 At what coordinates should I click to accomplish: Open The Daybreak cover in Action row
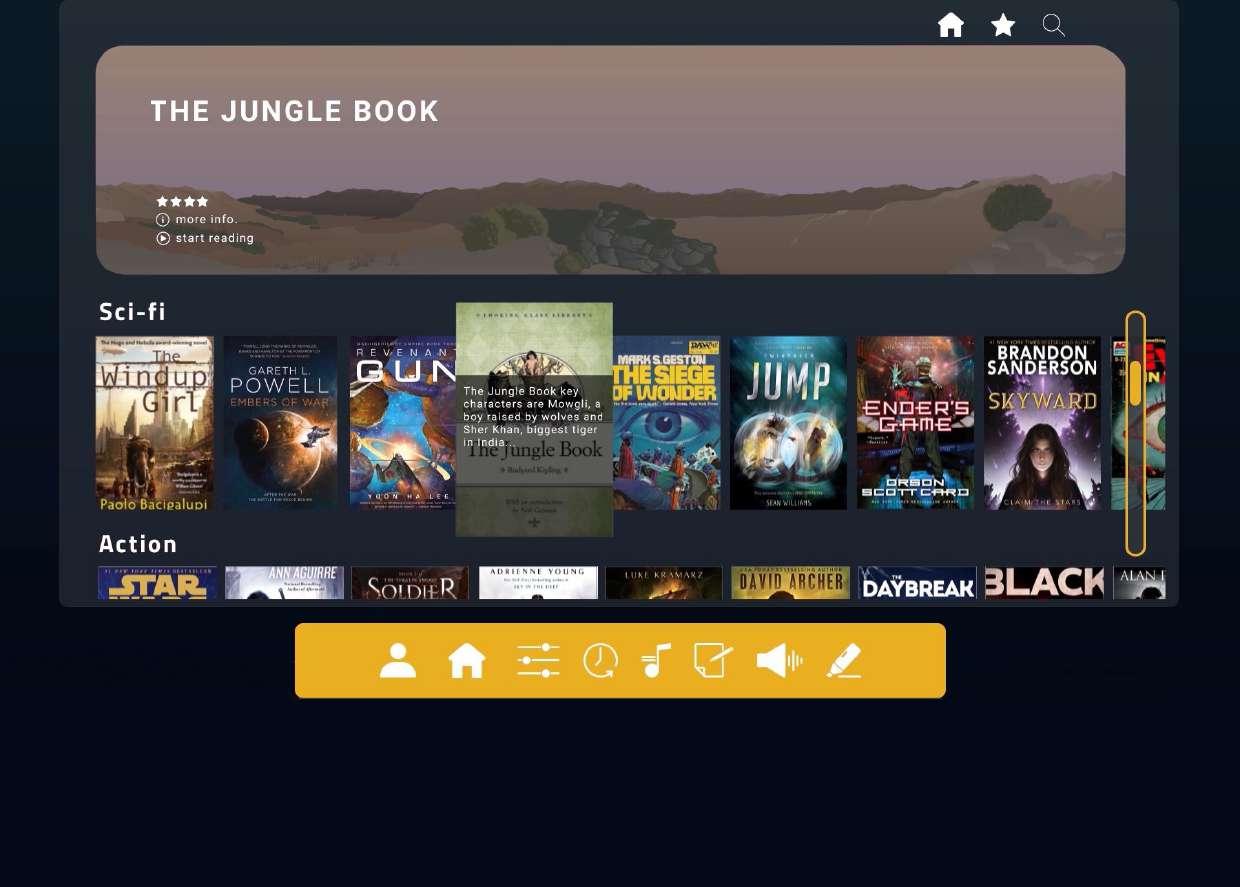point(917,583)
